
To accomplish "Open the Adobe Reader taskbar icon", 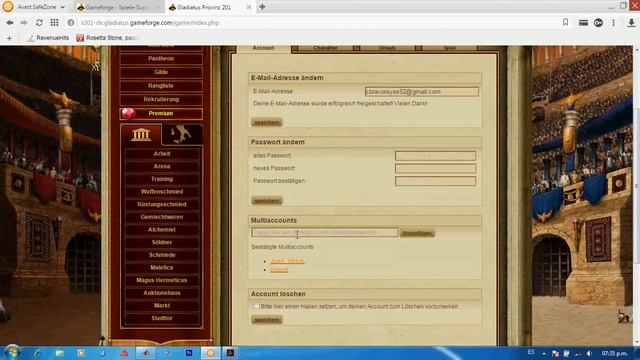I will [230, 353].
